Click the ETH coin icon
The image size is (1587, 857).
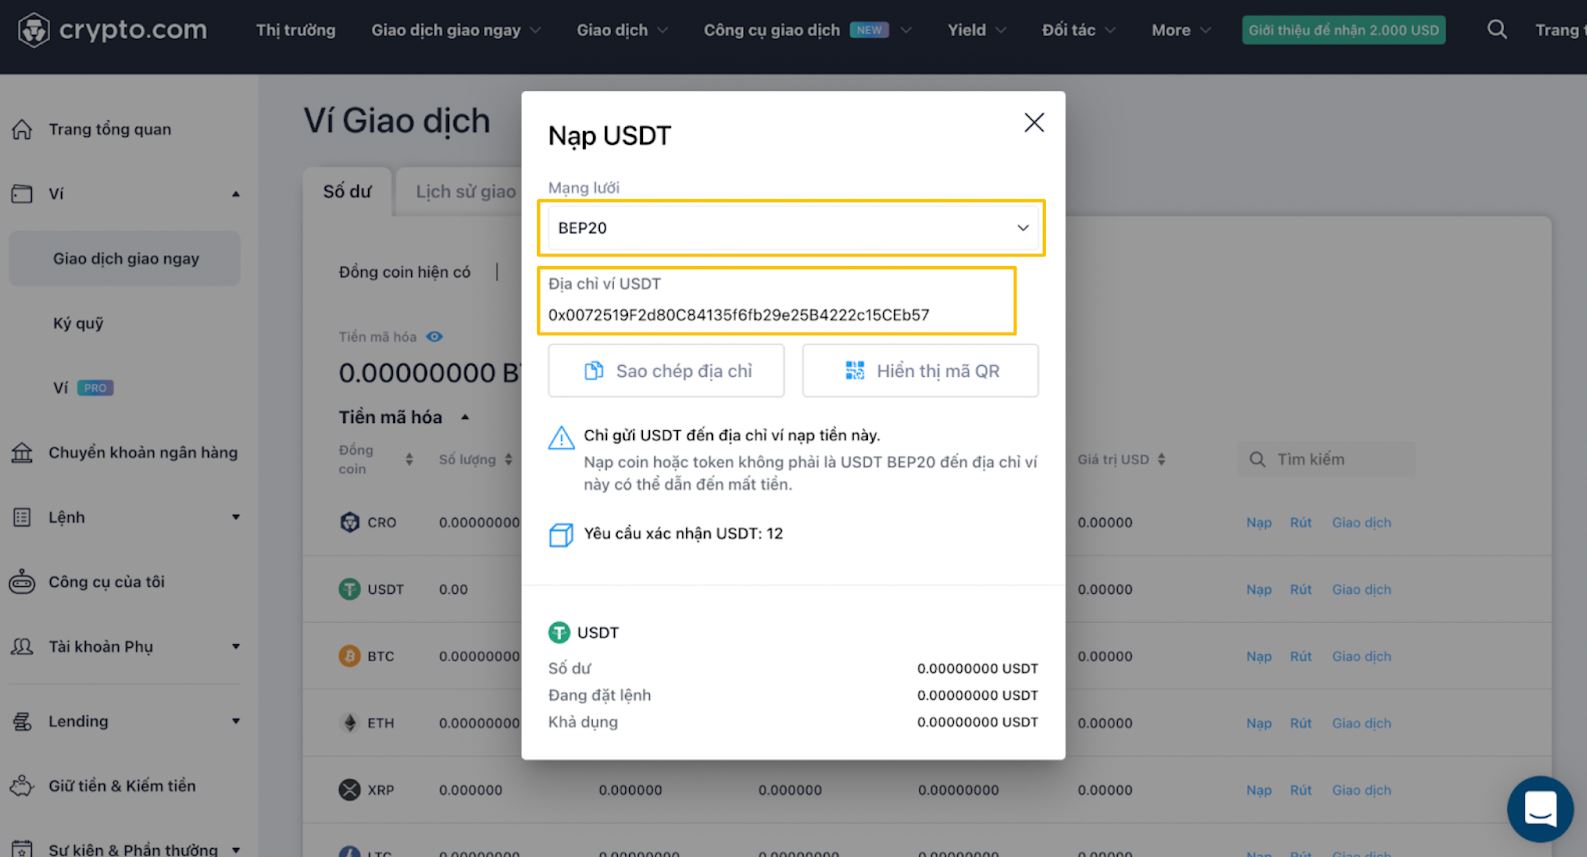(x=349, y=723)
